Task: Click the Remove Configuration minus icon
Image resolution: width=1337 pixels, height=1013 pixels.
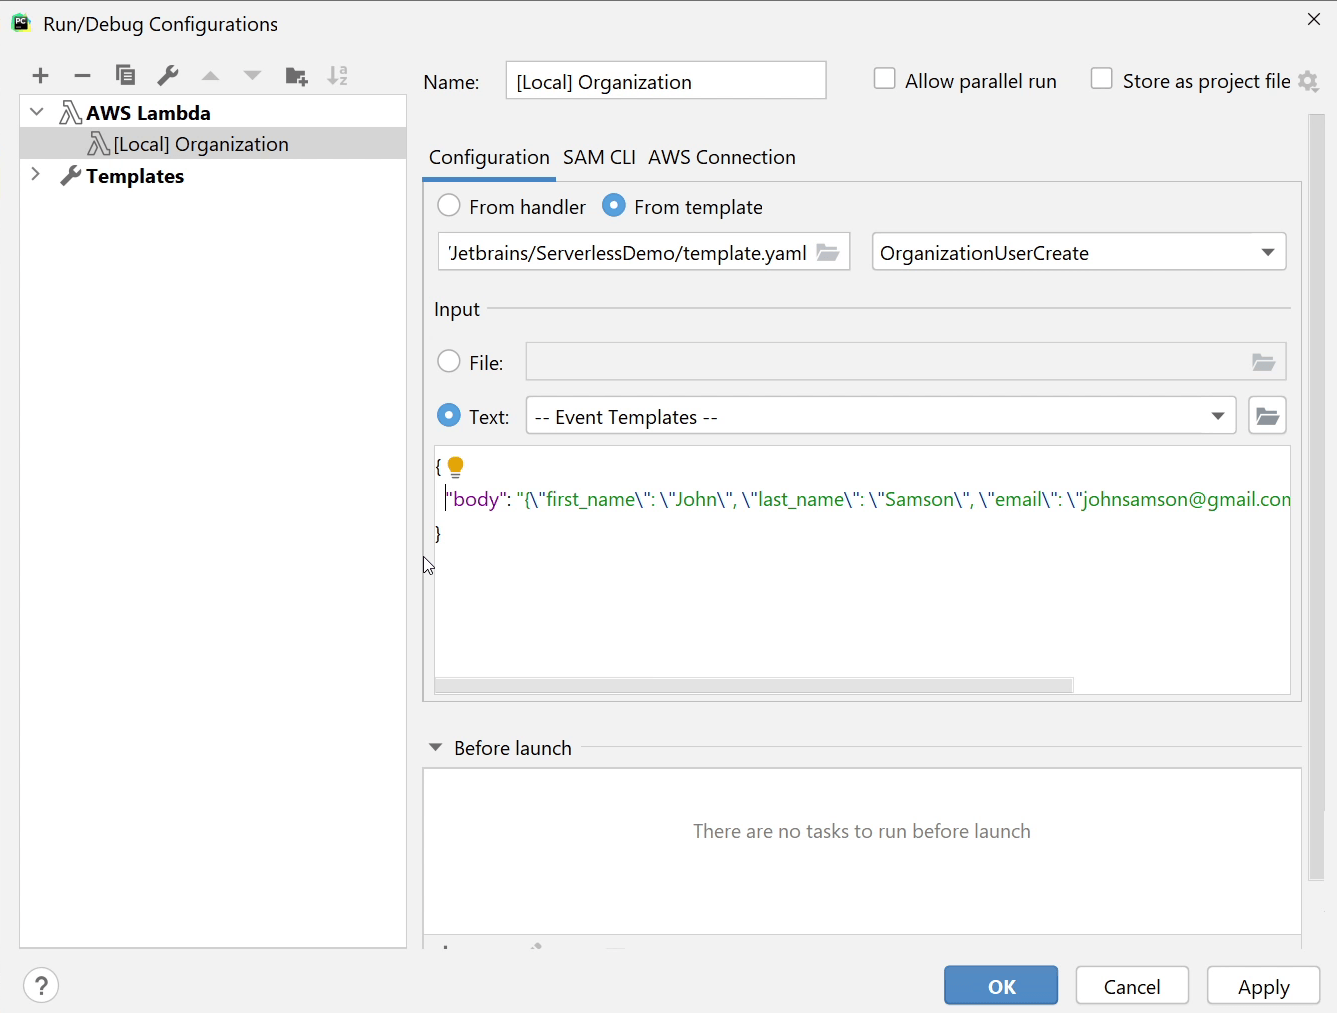Action: (83, 76)
